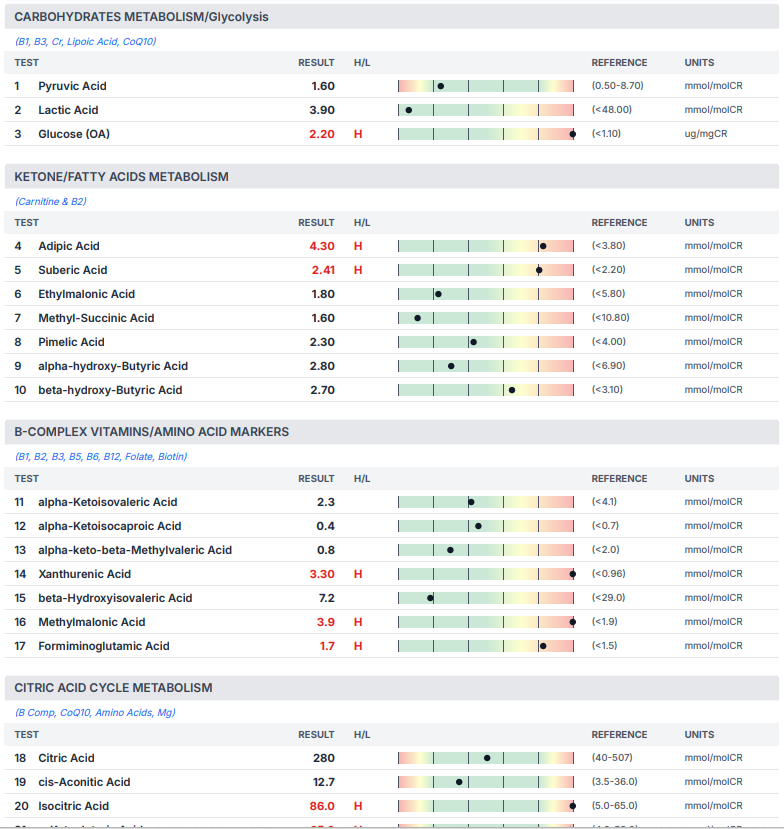Open the Ketone/Fatty Acids Metabolism section header
784x829 pixels.
pos(121,177)
